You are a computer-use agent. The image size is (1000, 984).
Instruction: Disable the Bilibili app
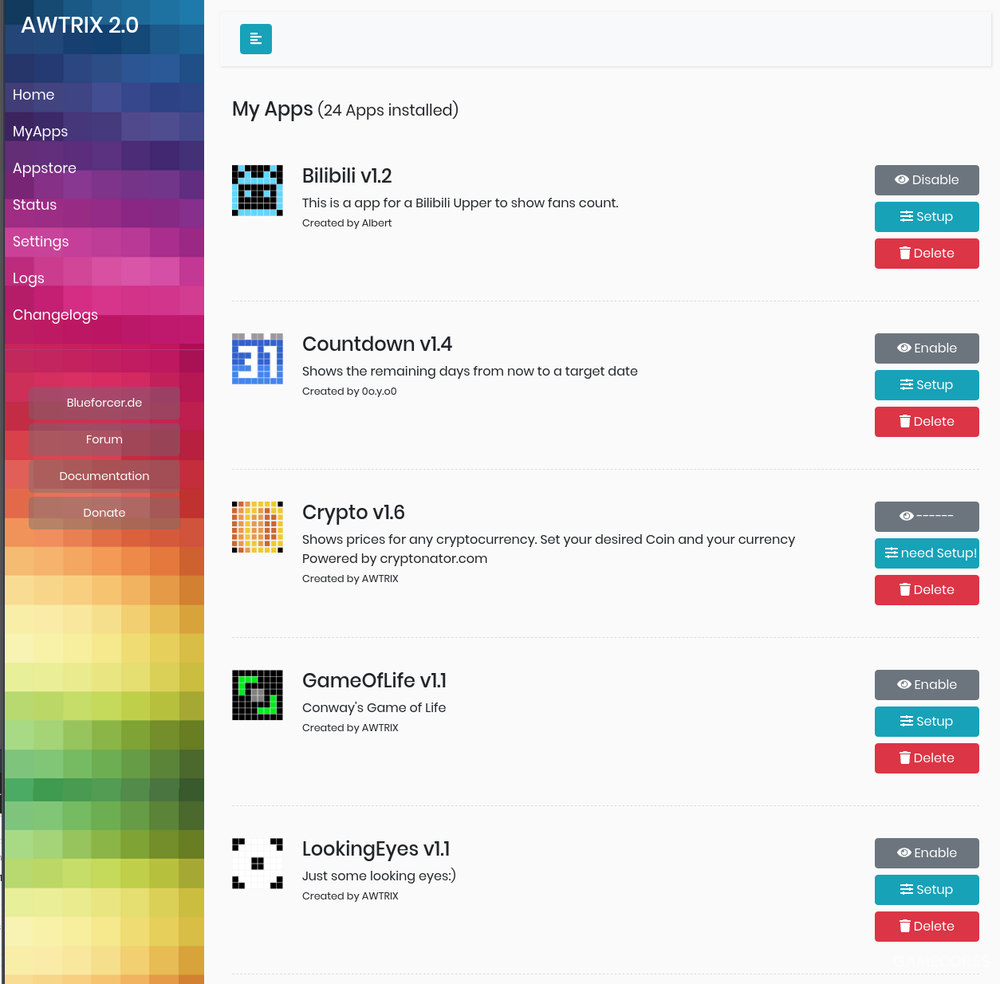pos(927,180)
